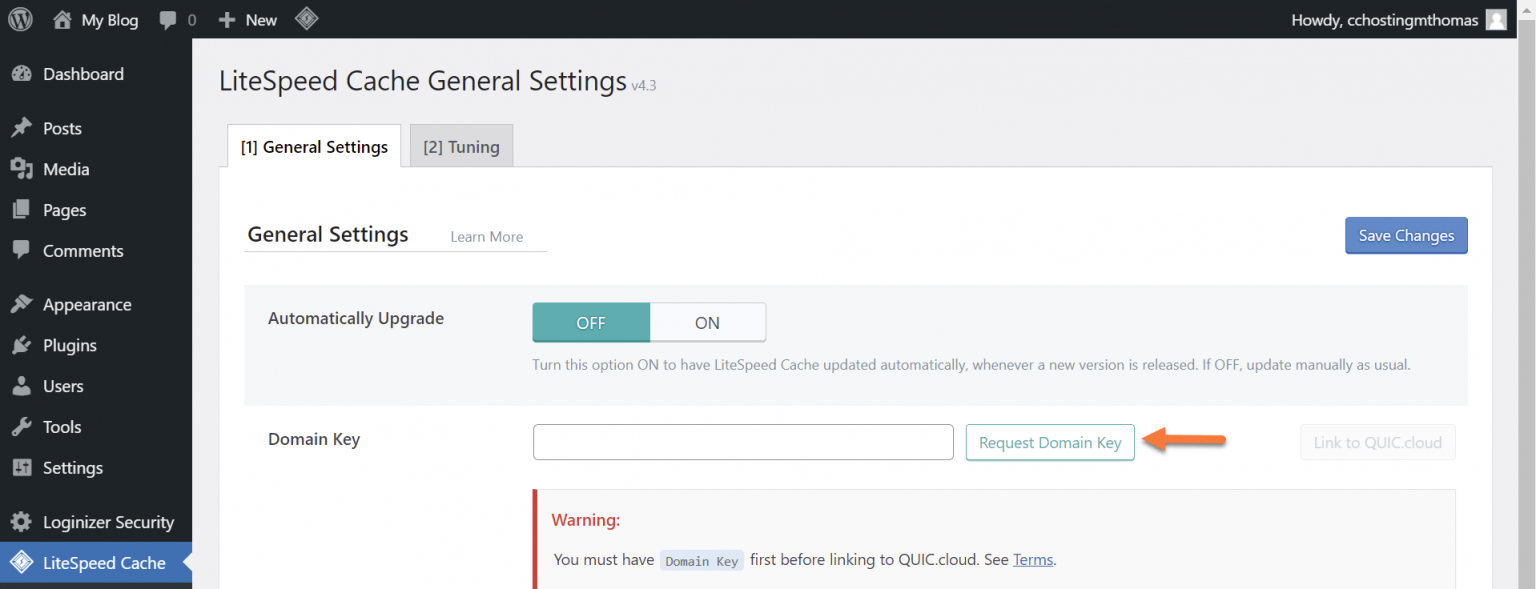Click the user avatar thumbnail
Image resolution: width=1536 pixels, height=589 pixels.
click(x=1496, y=19)
